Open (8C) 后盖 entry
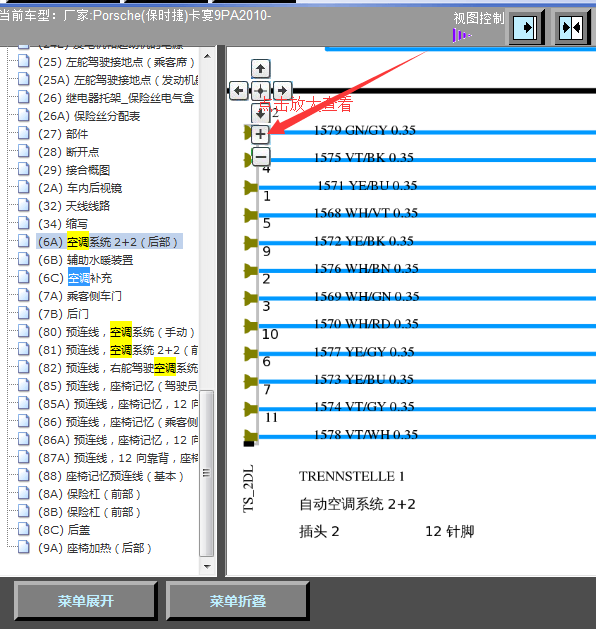 [x=64, y=530]
